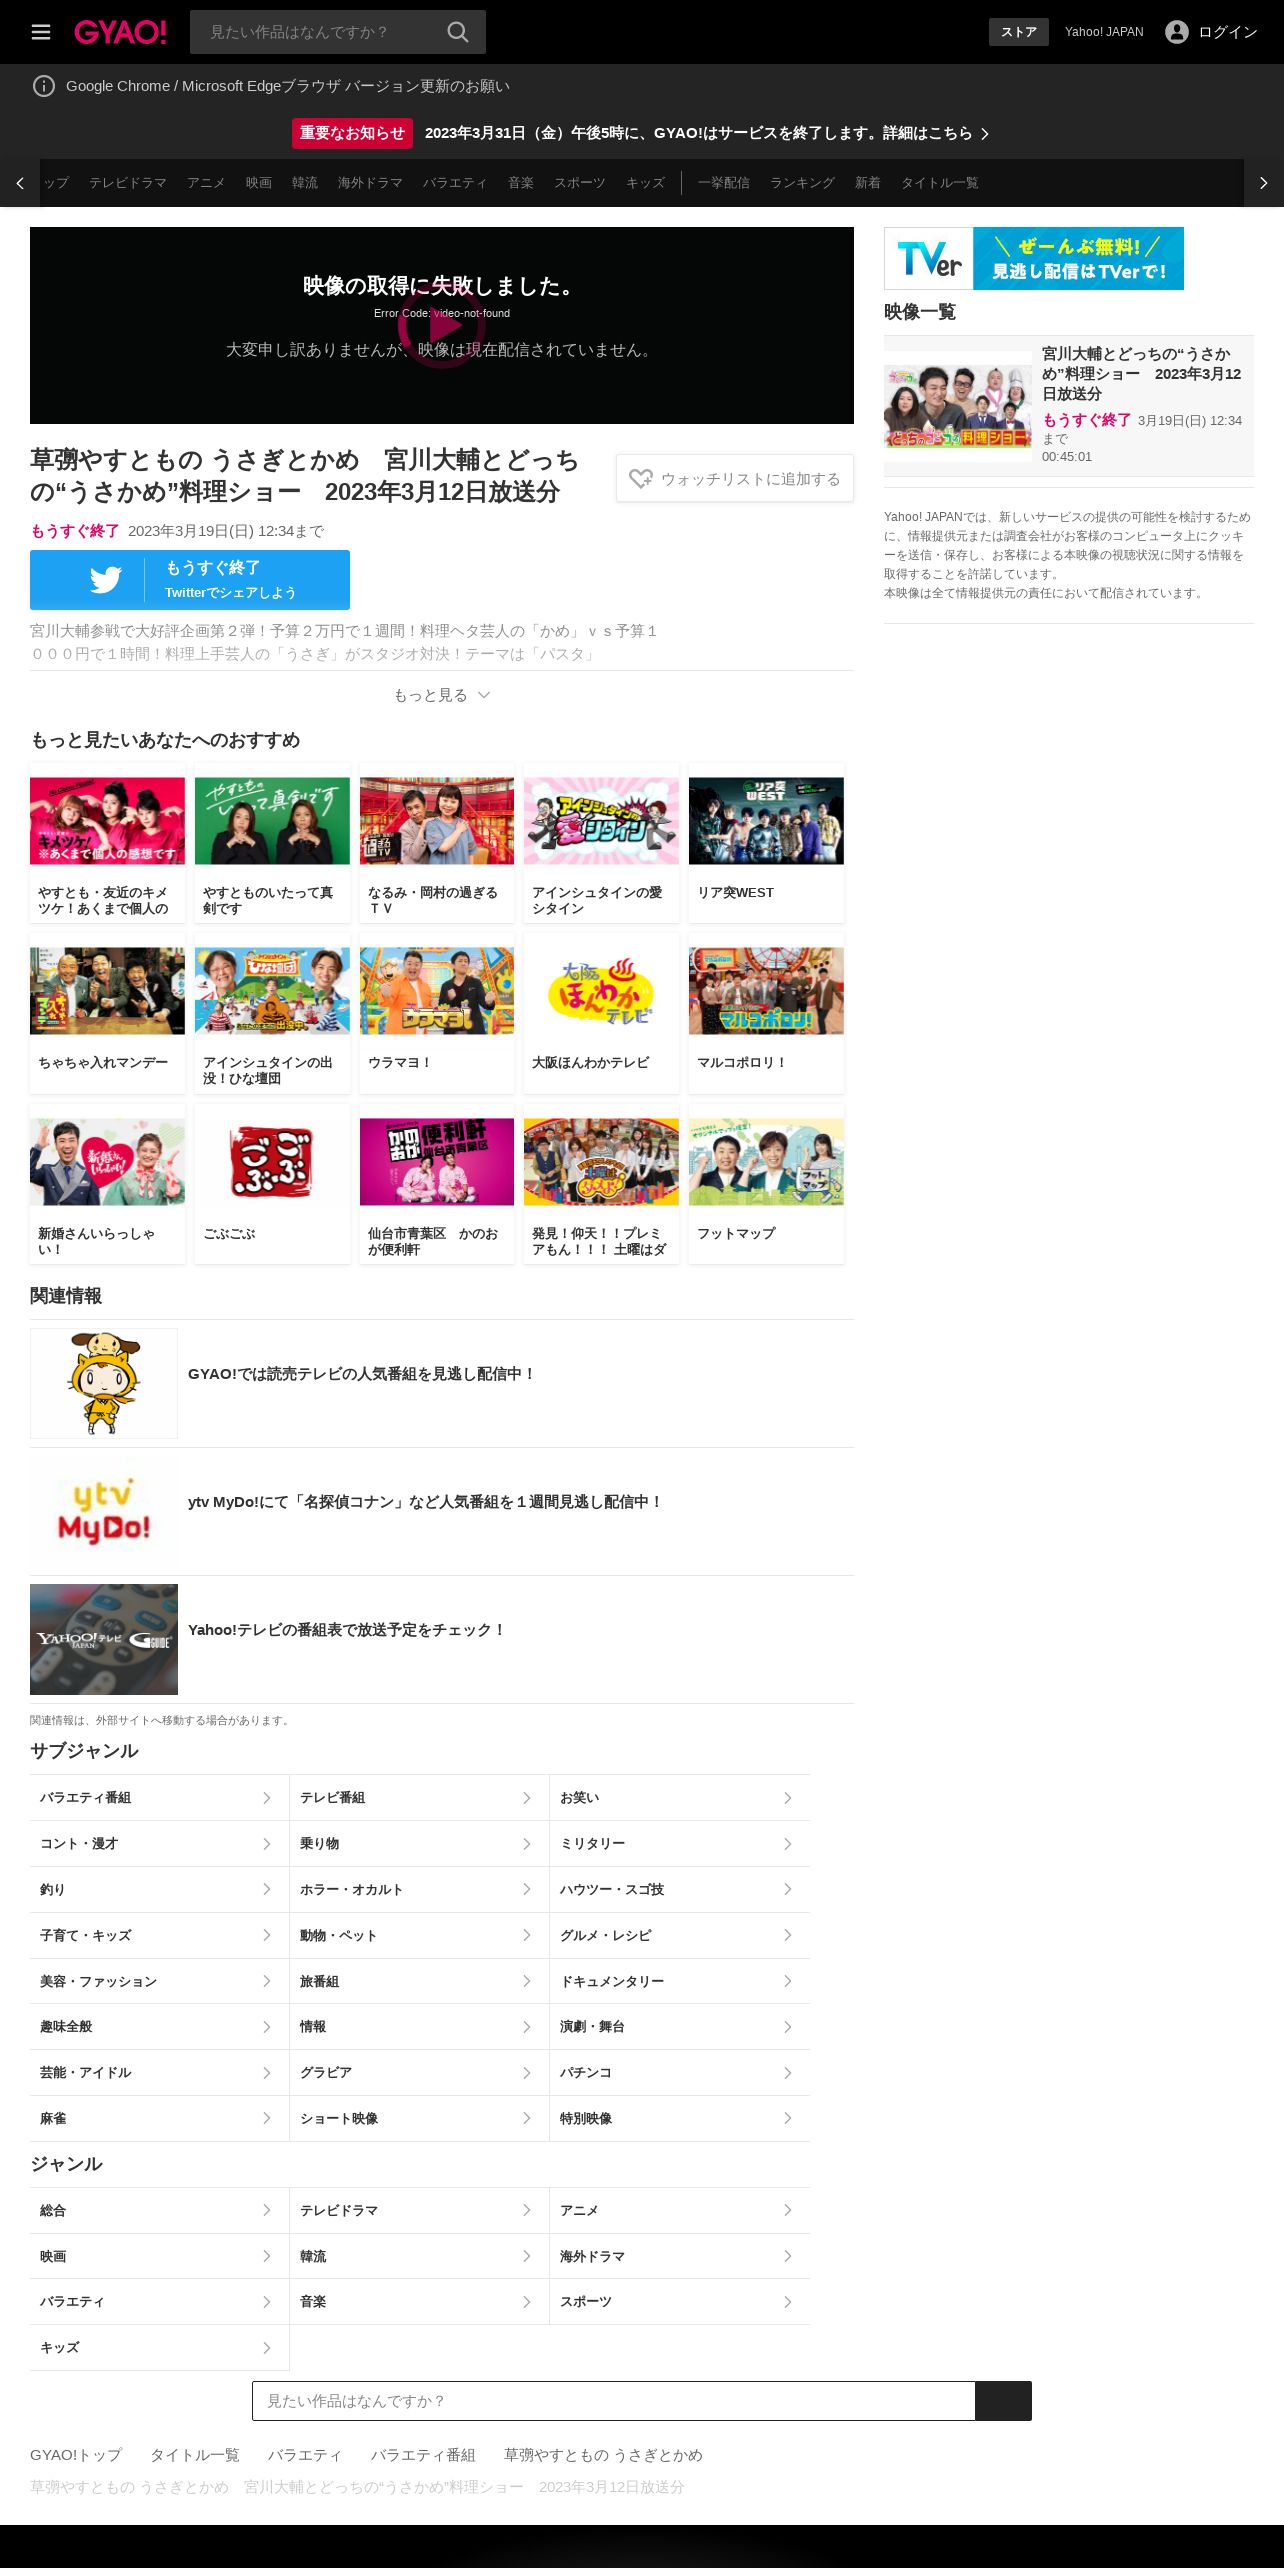The width and height of the screenshot is (1284, 2568).
Task: Click the heart icon on watchlist button
Action: coord(641,479)
